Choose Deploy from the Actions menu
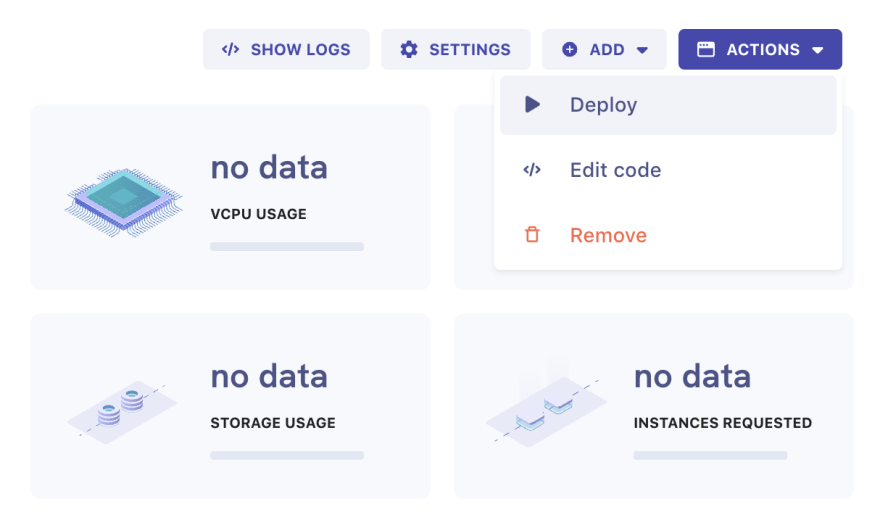The image size is (880, 528). 668,105
